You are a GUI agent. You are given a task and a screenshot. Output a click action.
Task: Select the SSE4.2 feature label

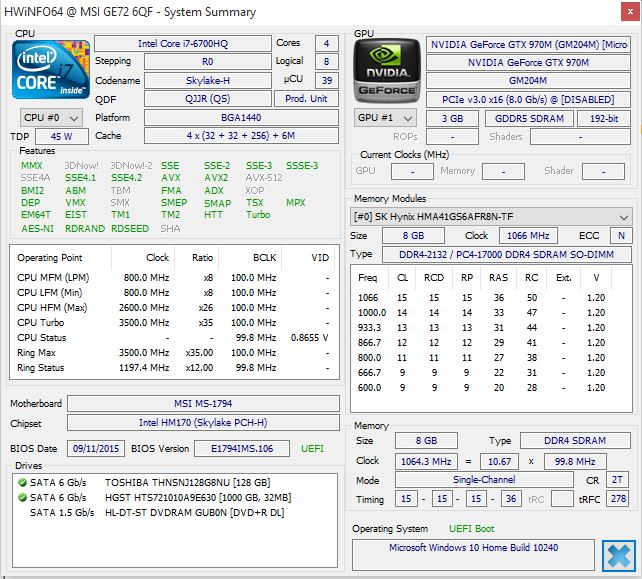point(127,178)
